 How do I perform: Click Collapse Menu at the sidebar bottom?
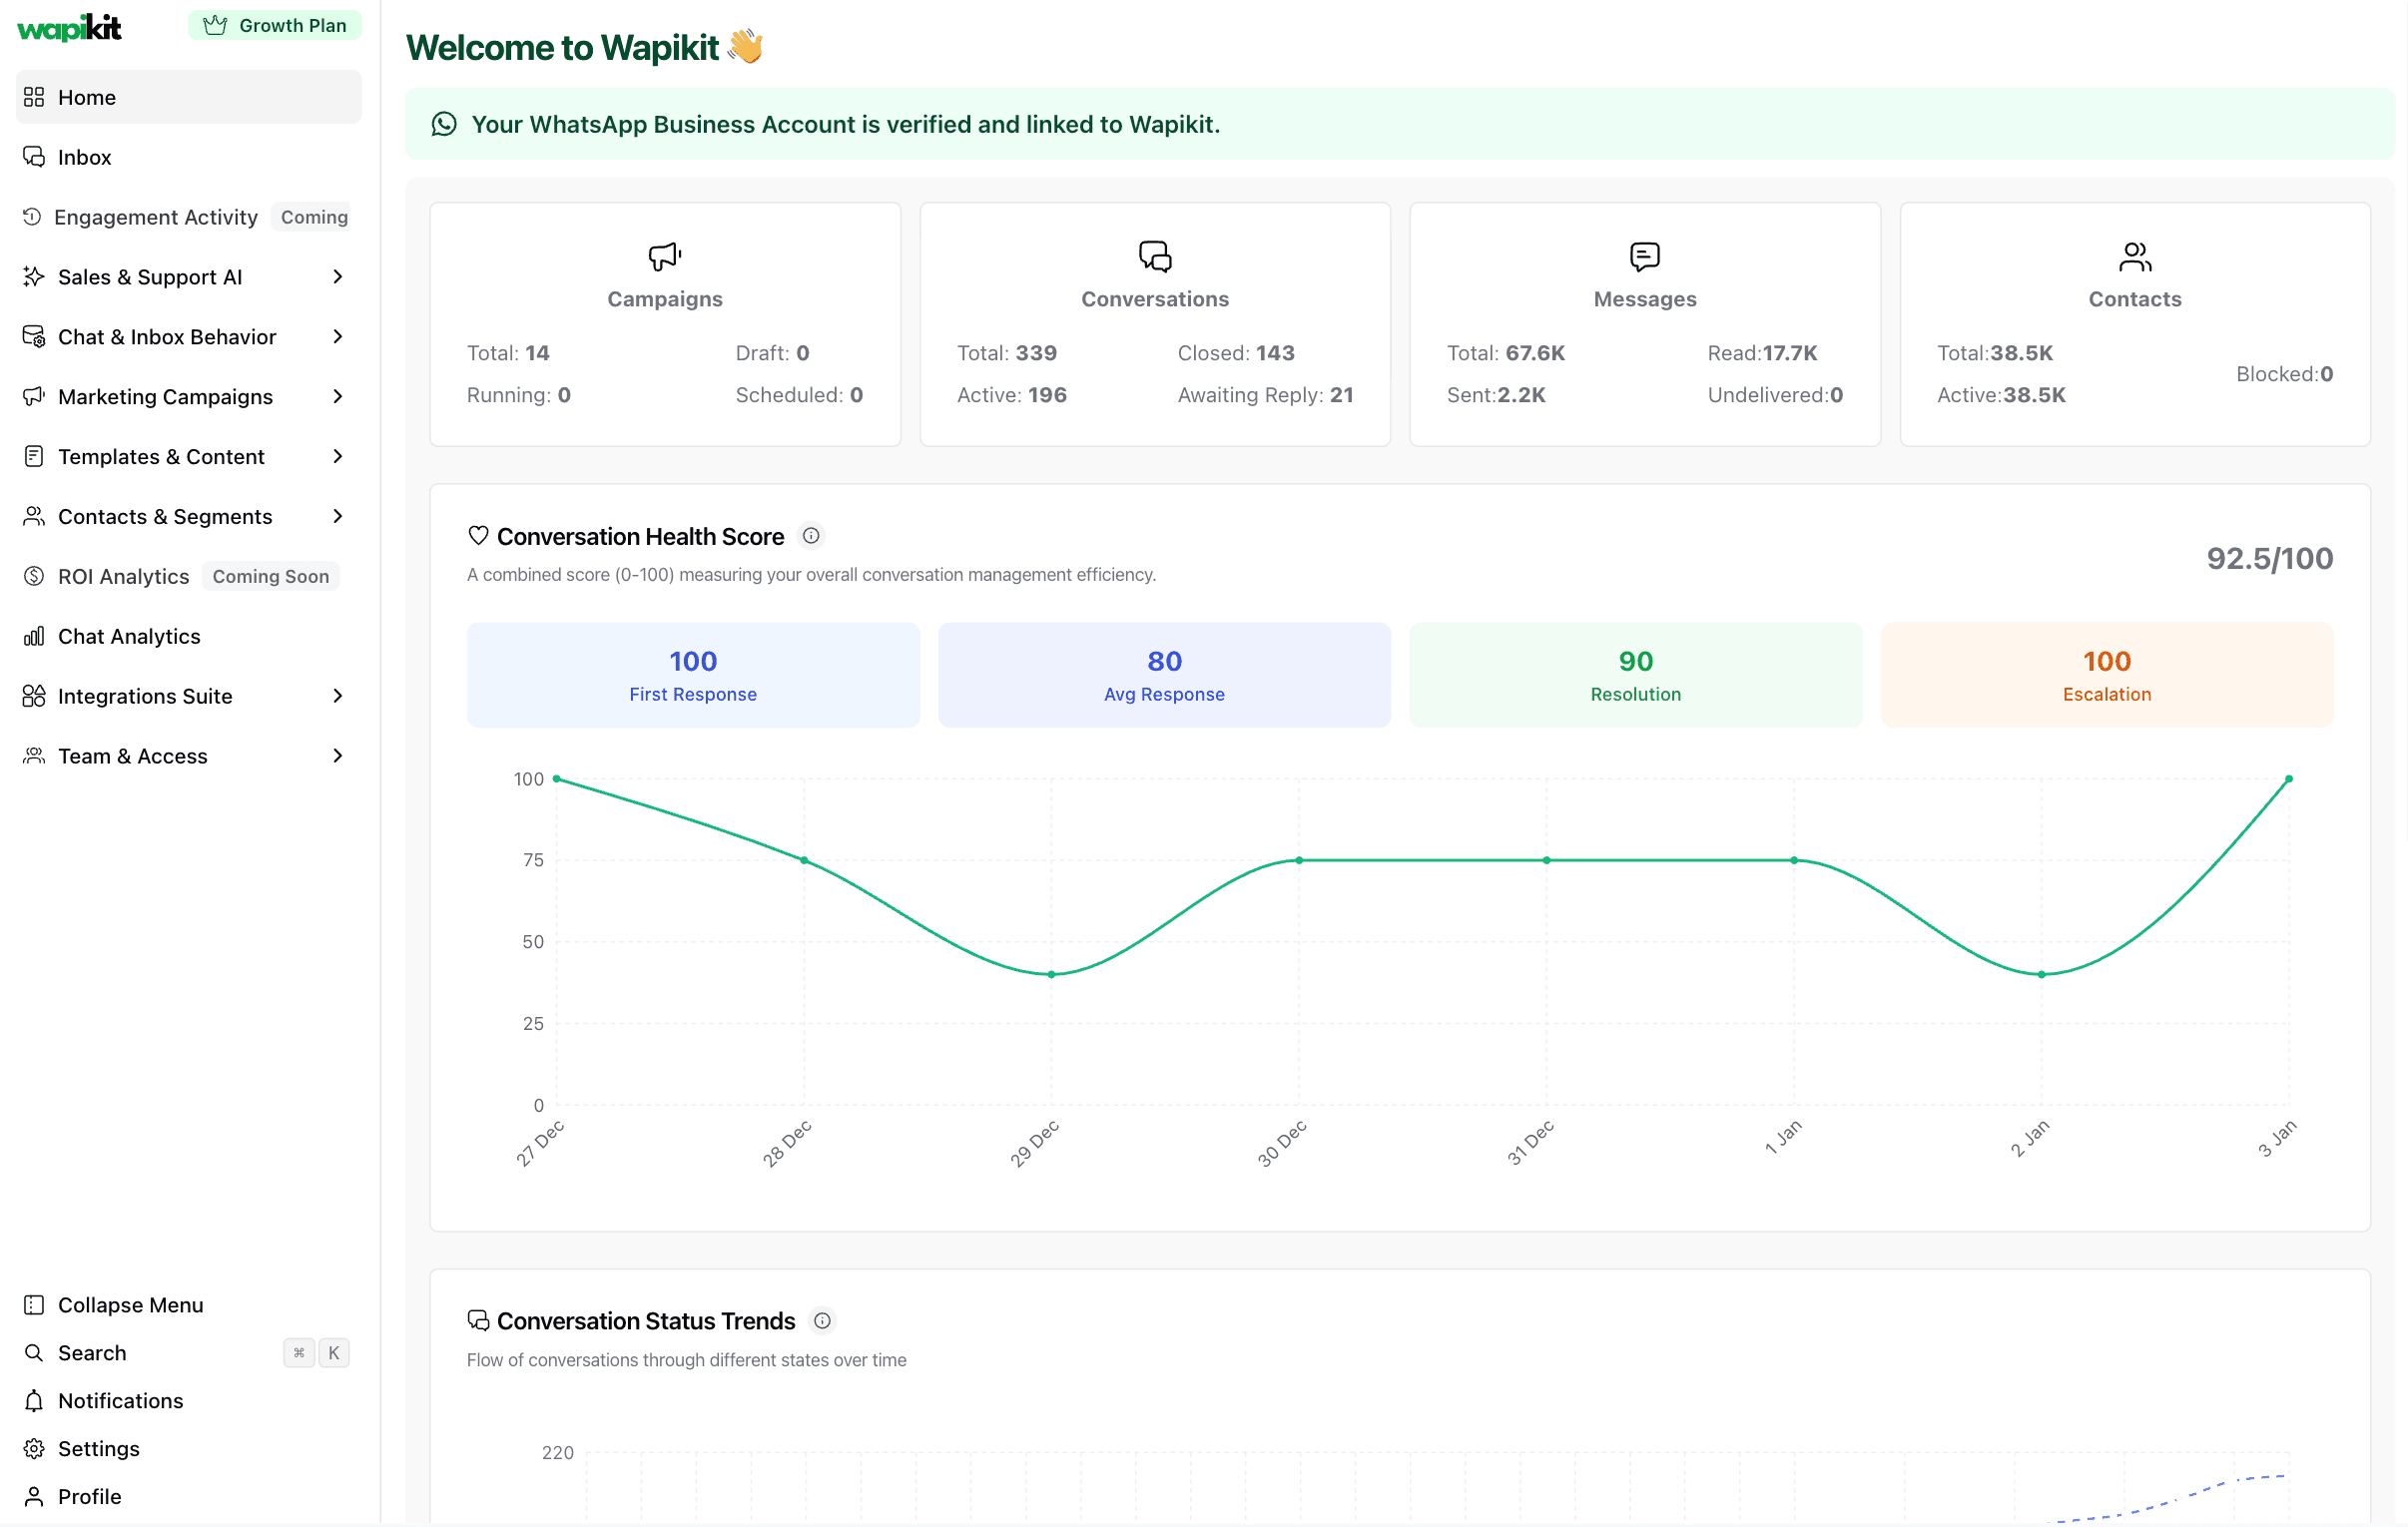(129, 1305)
